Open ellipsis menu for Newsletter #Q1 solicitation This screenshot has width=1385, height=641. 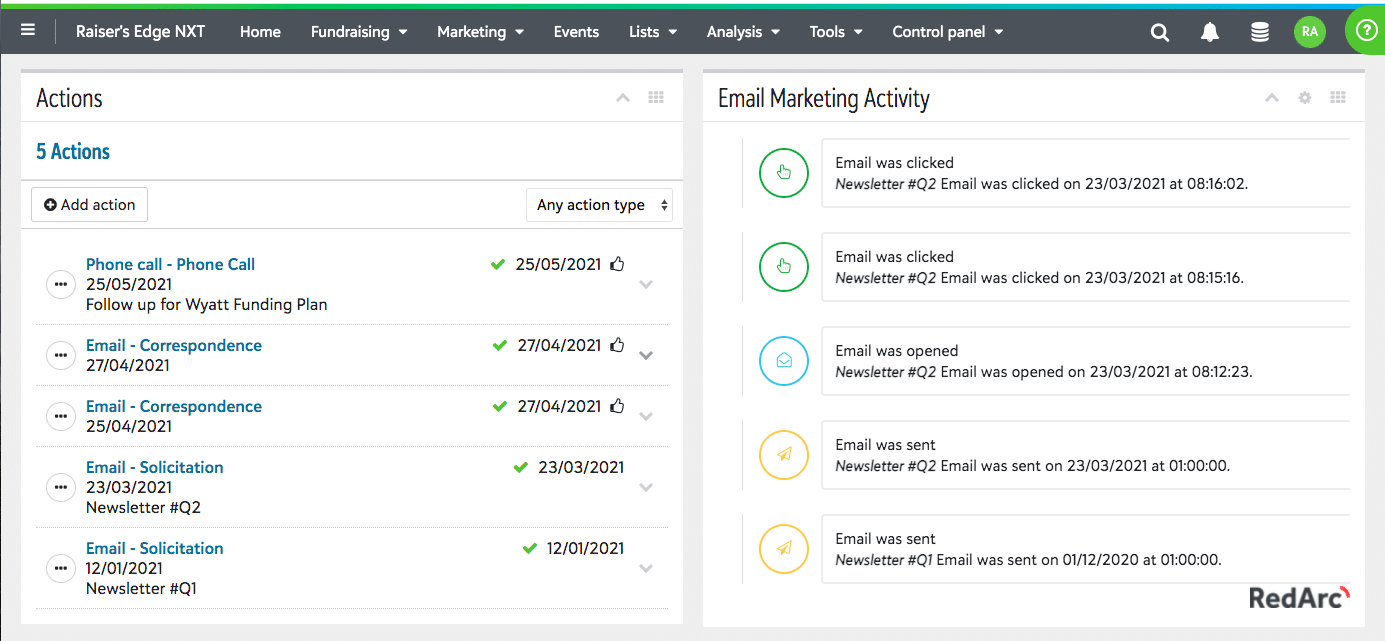pos(61,568)
